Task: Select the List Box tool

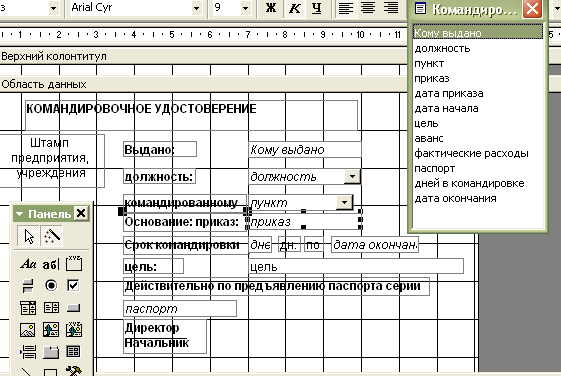Action: point(51,308)
